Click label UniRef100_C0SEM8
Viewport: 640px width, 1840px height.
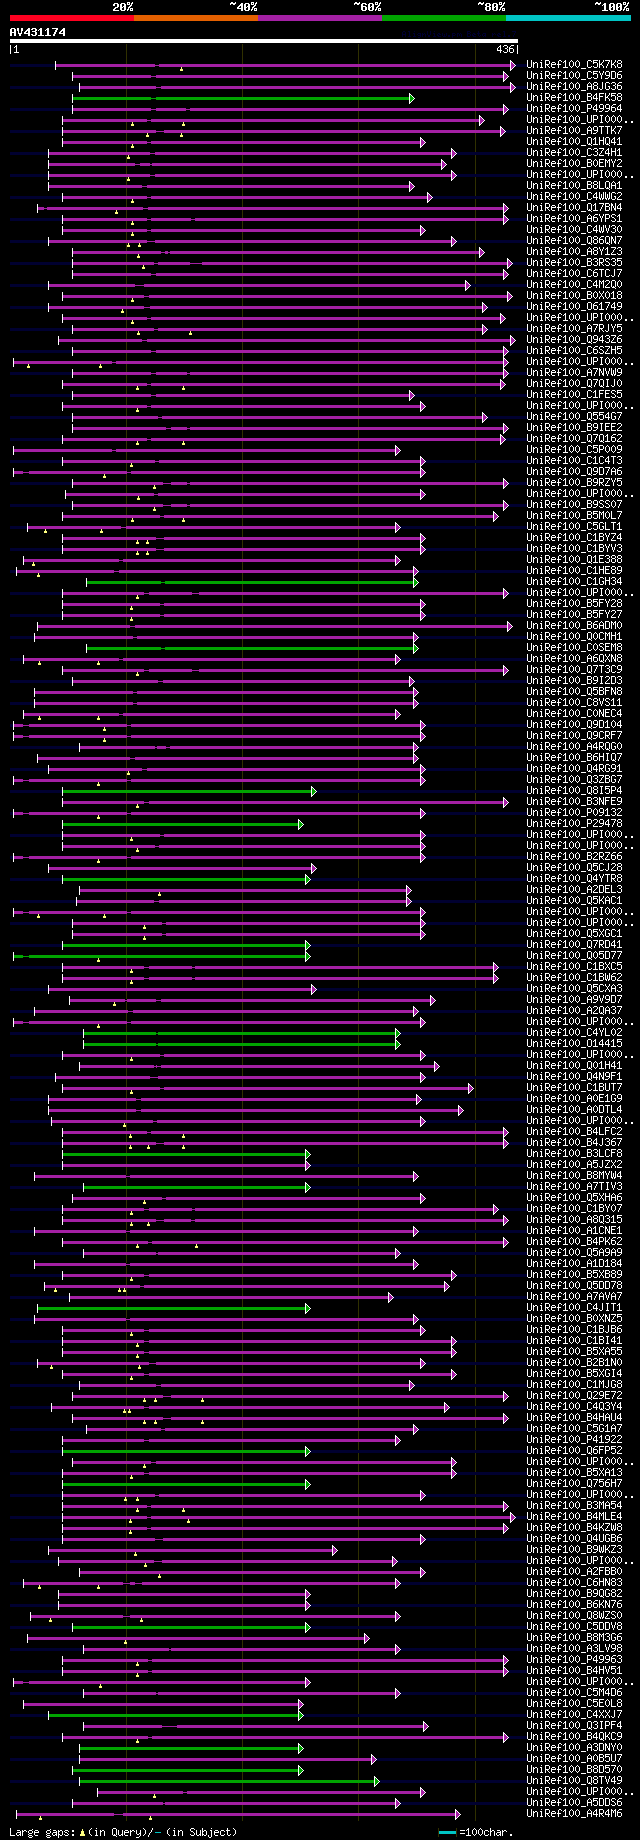pyautogui.click(x=574, y=647)
